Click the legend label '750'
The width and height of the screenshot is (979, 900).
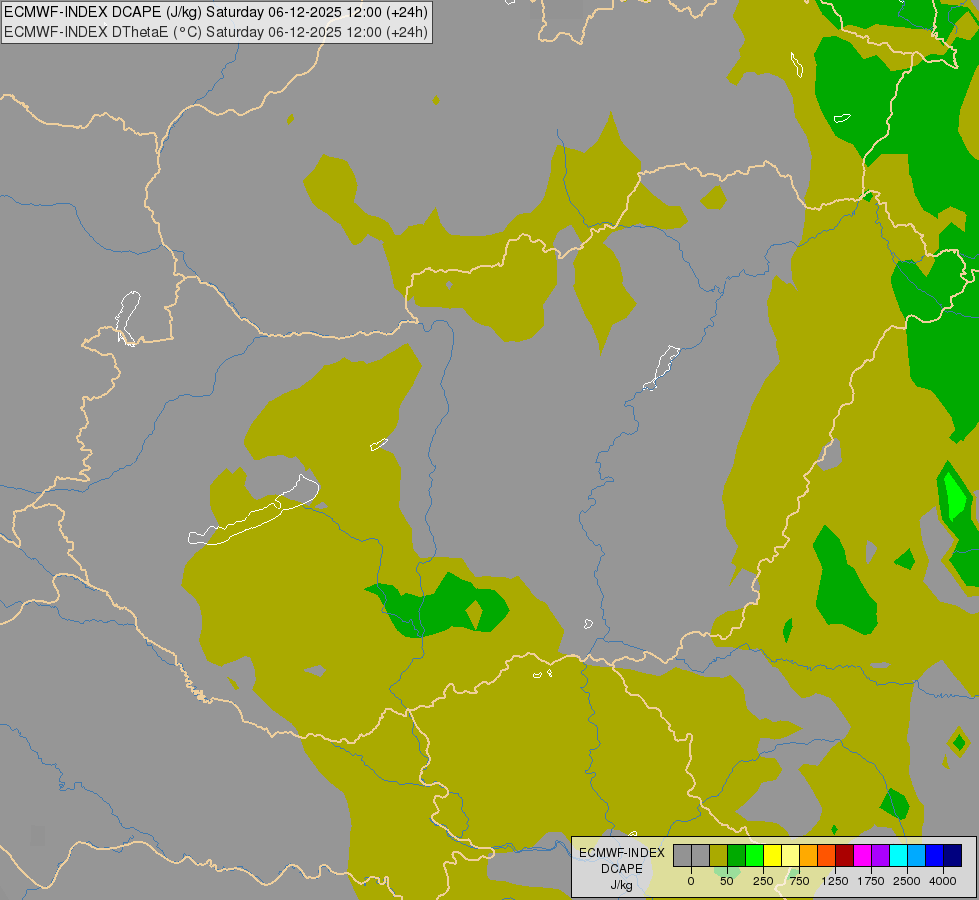point(799,881)
